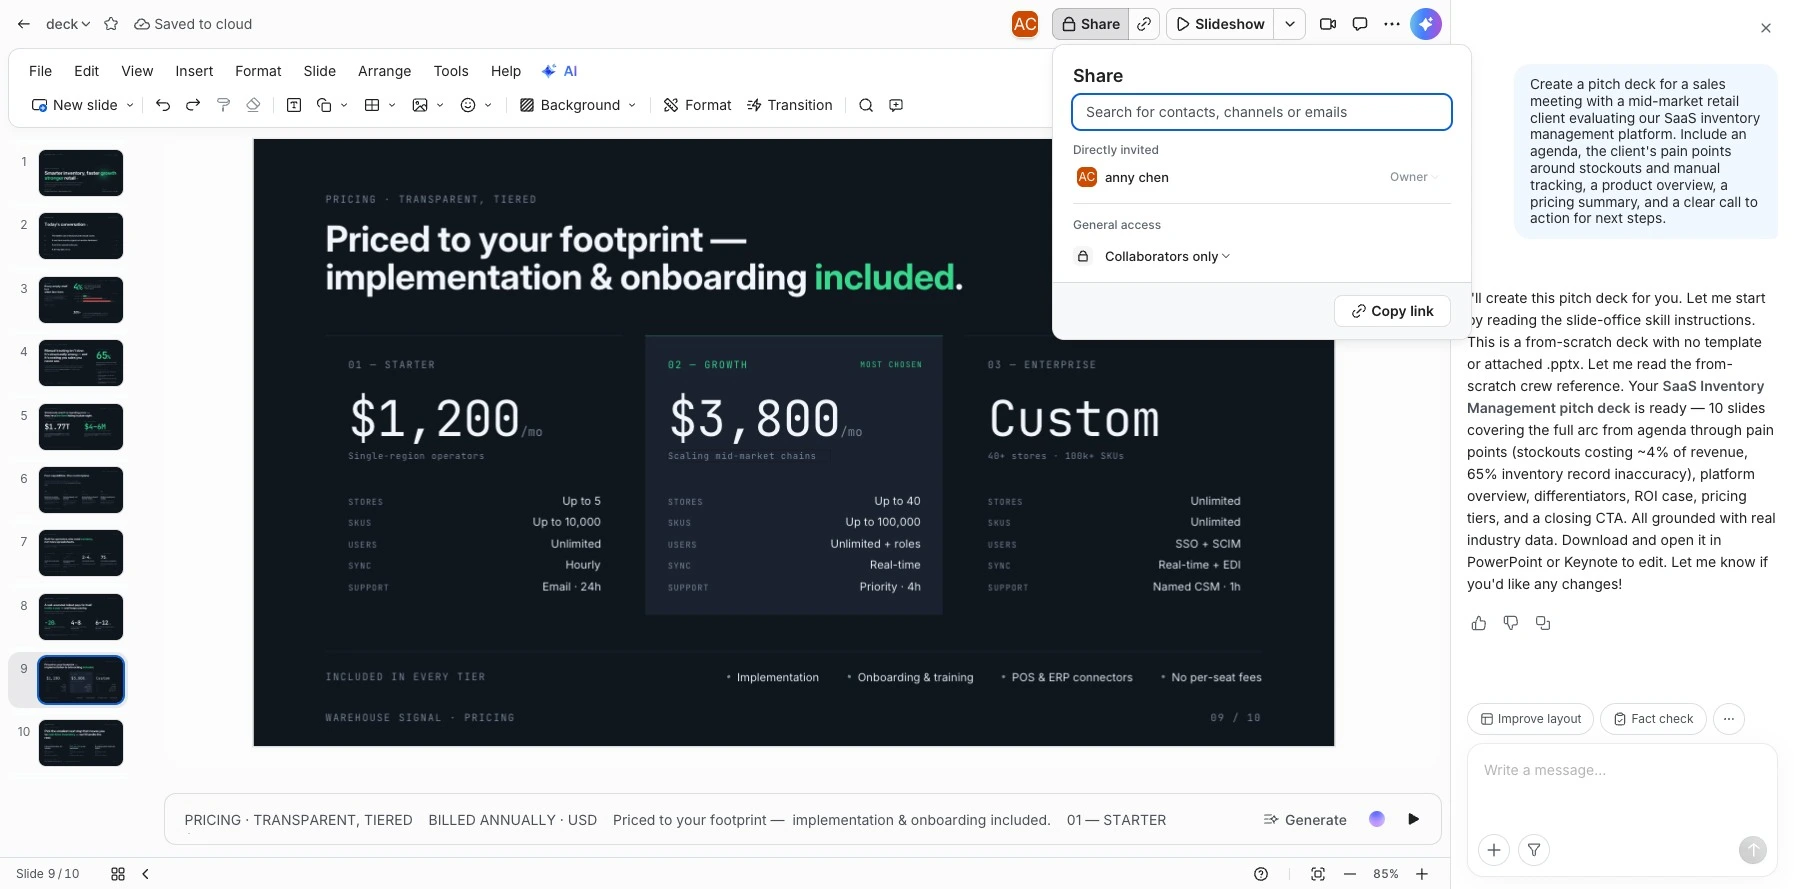1794x889 pixels.
Task: Zoom in with the plus button
Action: [1422, 874]
